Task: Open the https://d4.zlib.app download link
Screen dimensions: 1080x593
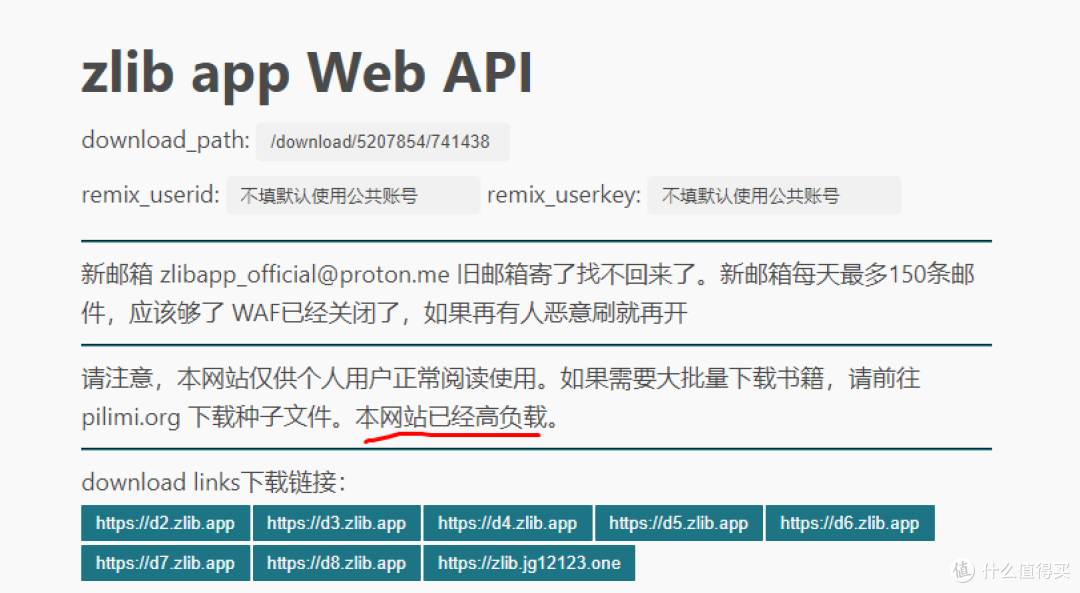Action: click(508, 523)
